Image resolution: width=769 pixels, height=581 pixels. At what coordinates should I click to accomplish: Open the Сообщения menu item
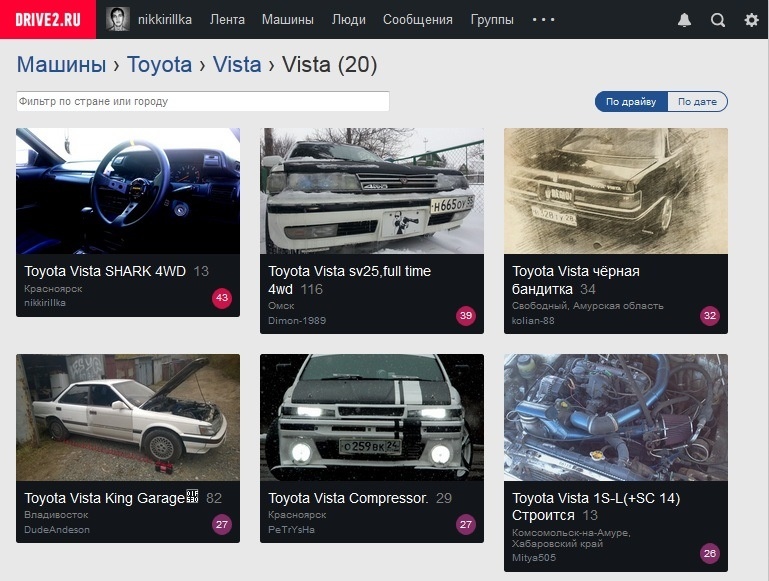[x=417, y=20]
